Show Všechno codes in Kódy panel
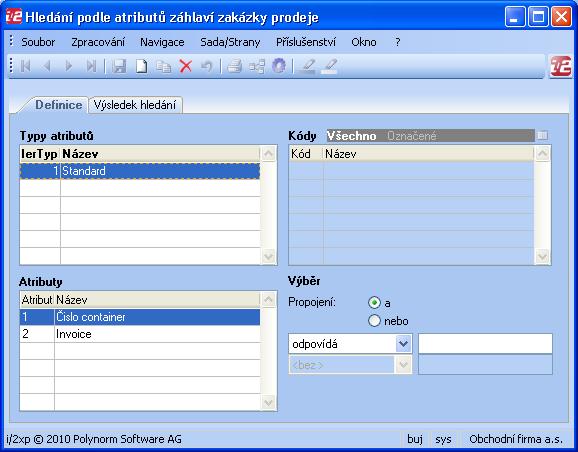Screen dimensions: 578x452 point(352,136)
